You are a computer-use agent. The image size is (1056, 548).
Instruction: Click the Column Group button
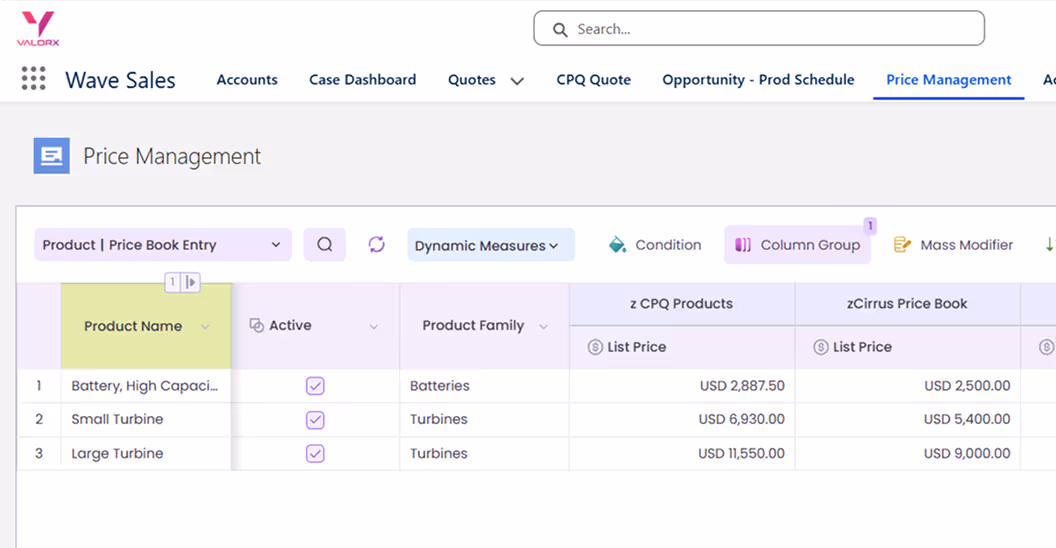coord(797,245)
